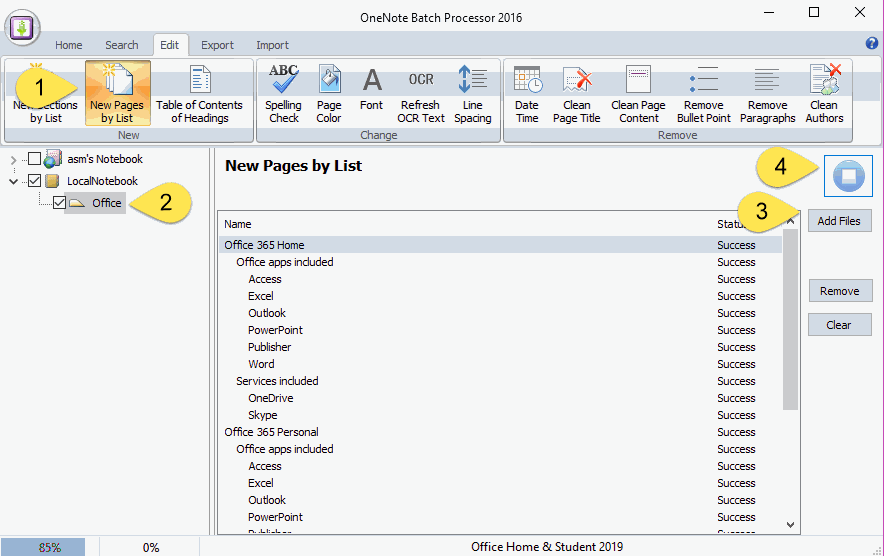Select the Edit tab
The image size is (884, 556).
[x=170, y=45]
